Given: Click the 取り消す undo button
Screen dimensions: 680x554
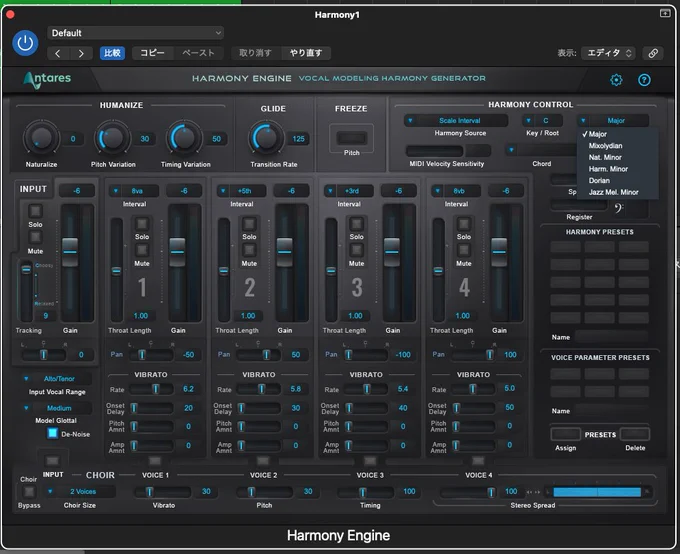Looking at the screenshot, I should [255, 53].
